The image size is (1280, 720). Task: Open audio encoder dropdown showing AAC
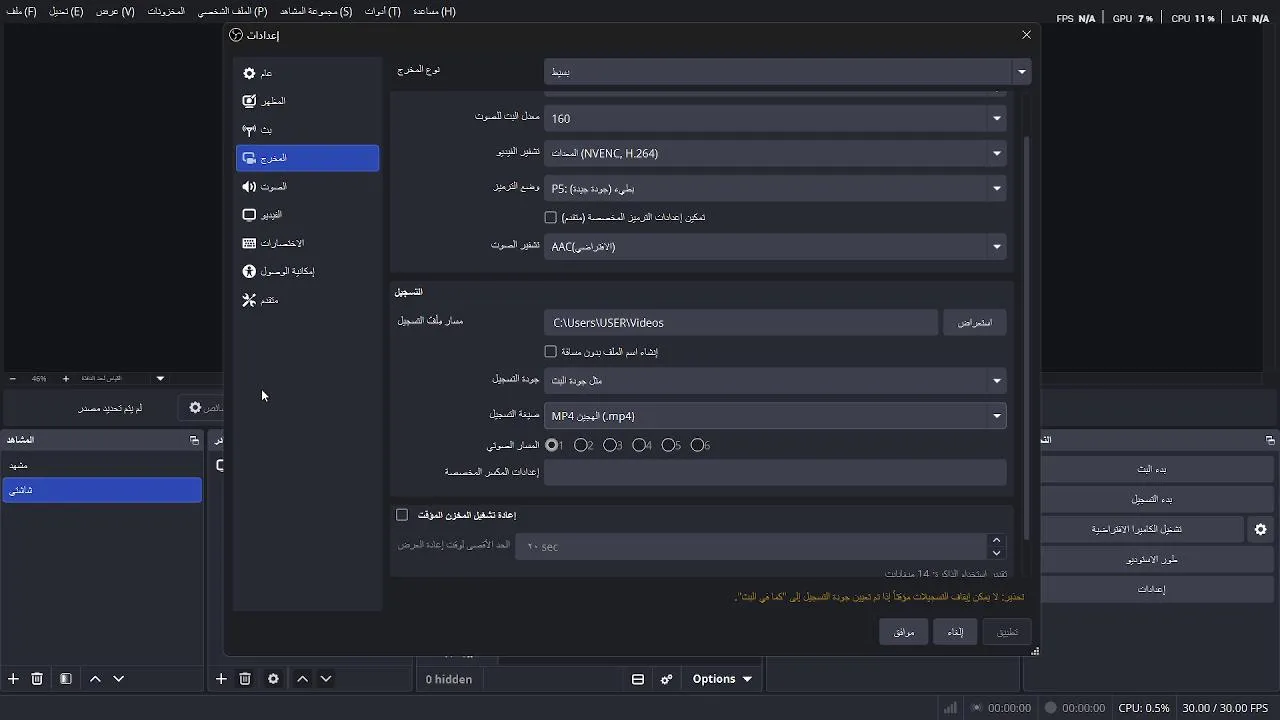pos(775,246)
